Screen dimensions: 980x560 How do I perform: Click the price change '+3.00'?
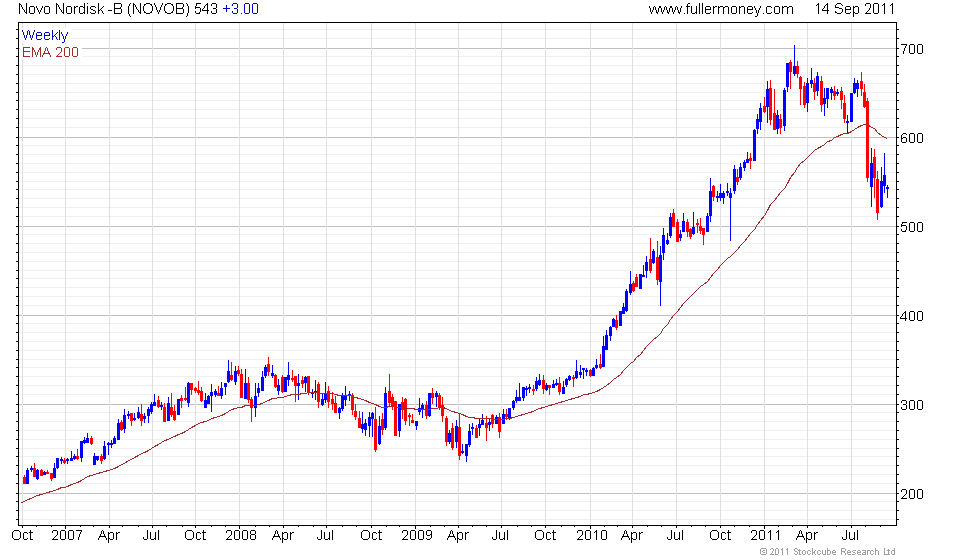pyautogui.click(x=241, y=9)
